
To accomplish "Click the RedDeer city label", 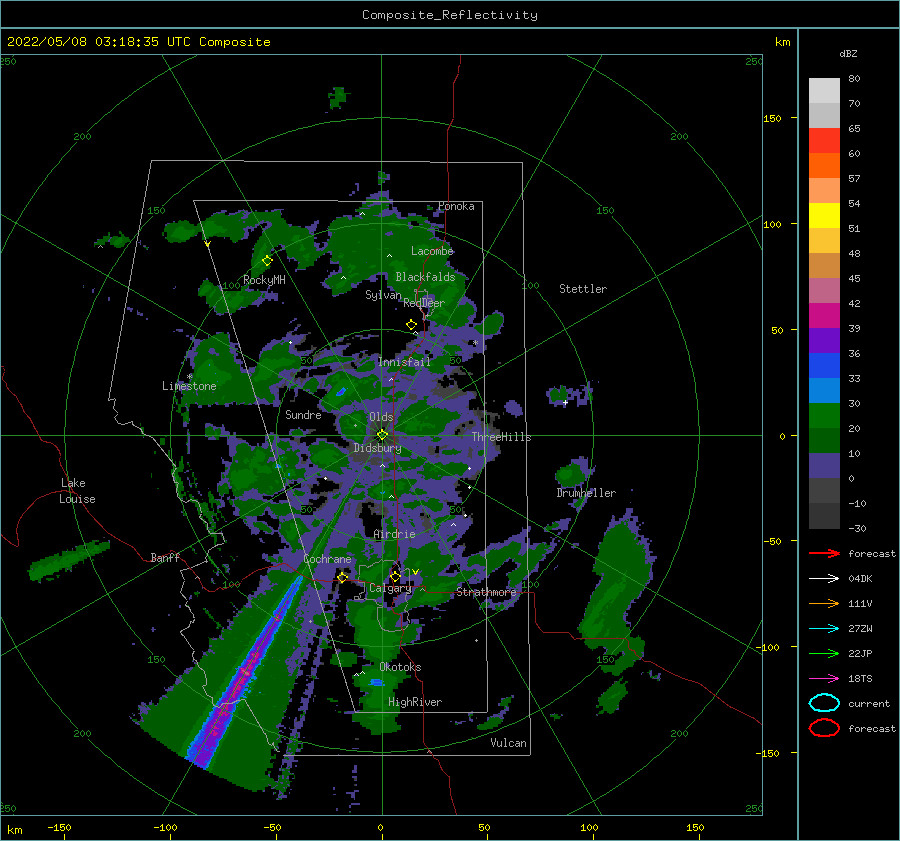I will click(x=424, y=303).
